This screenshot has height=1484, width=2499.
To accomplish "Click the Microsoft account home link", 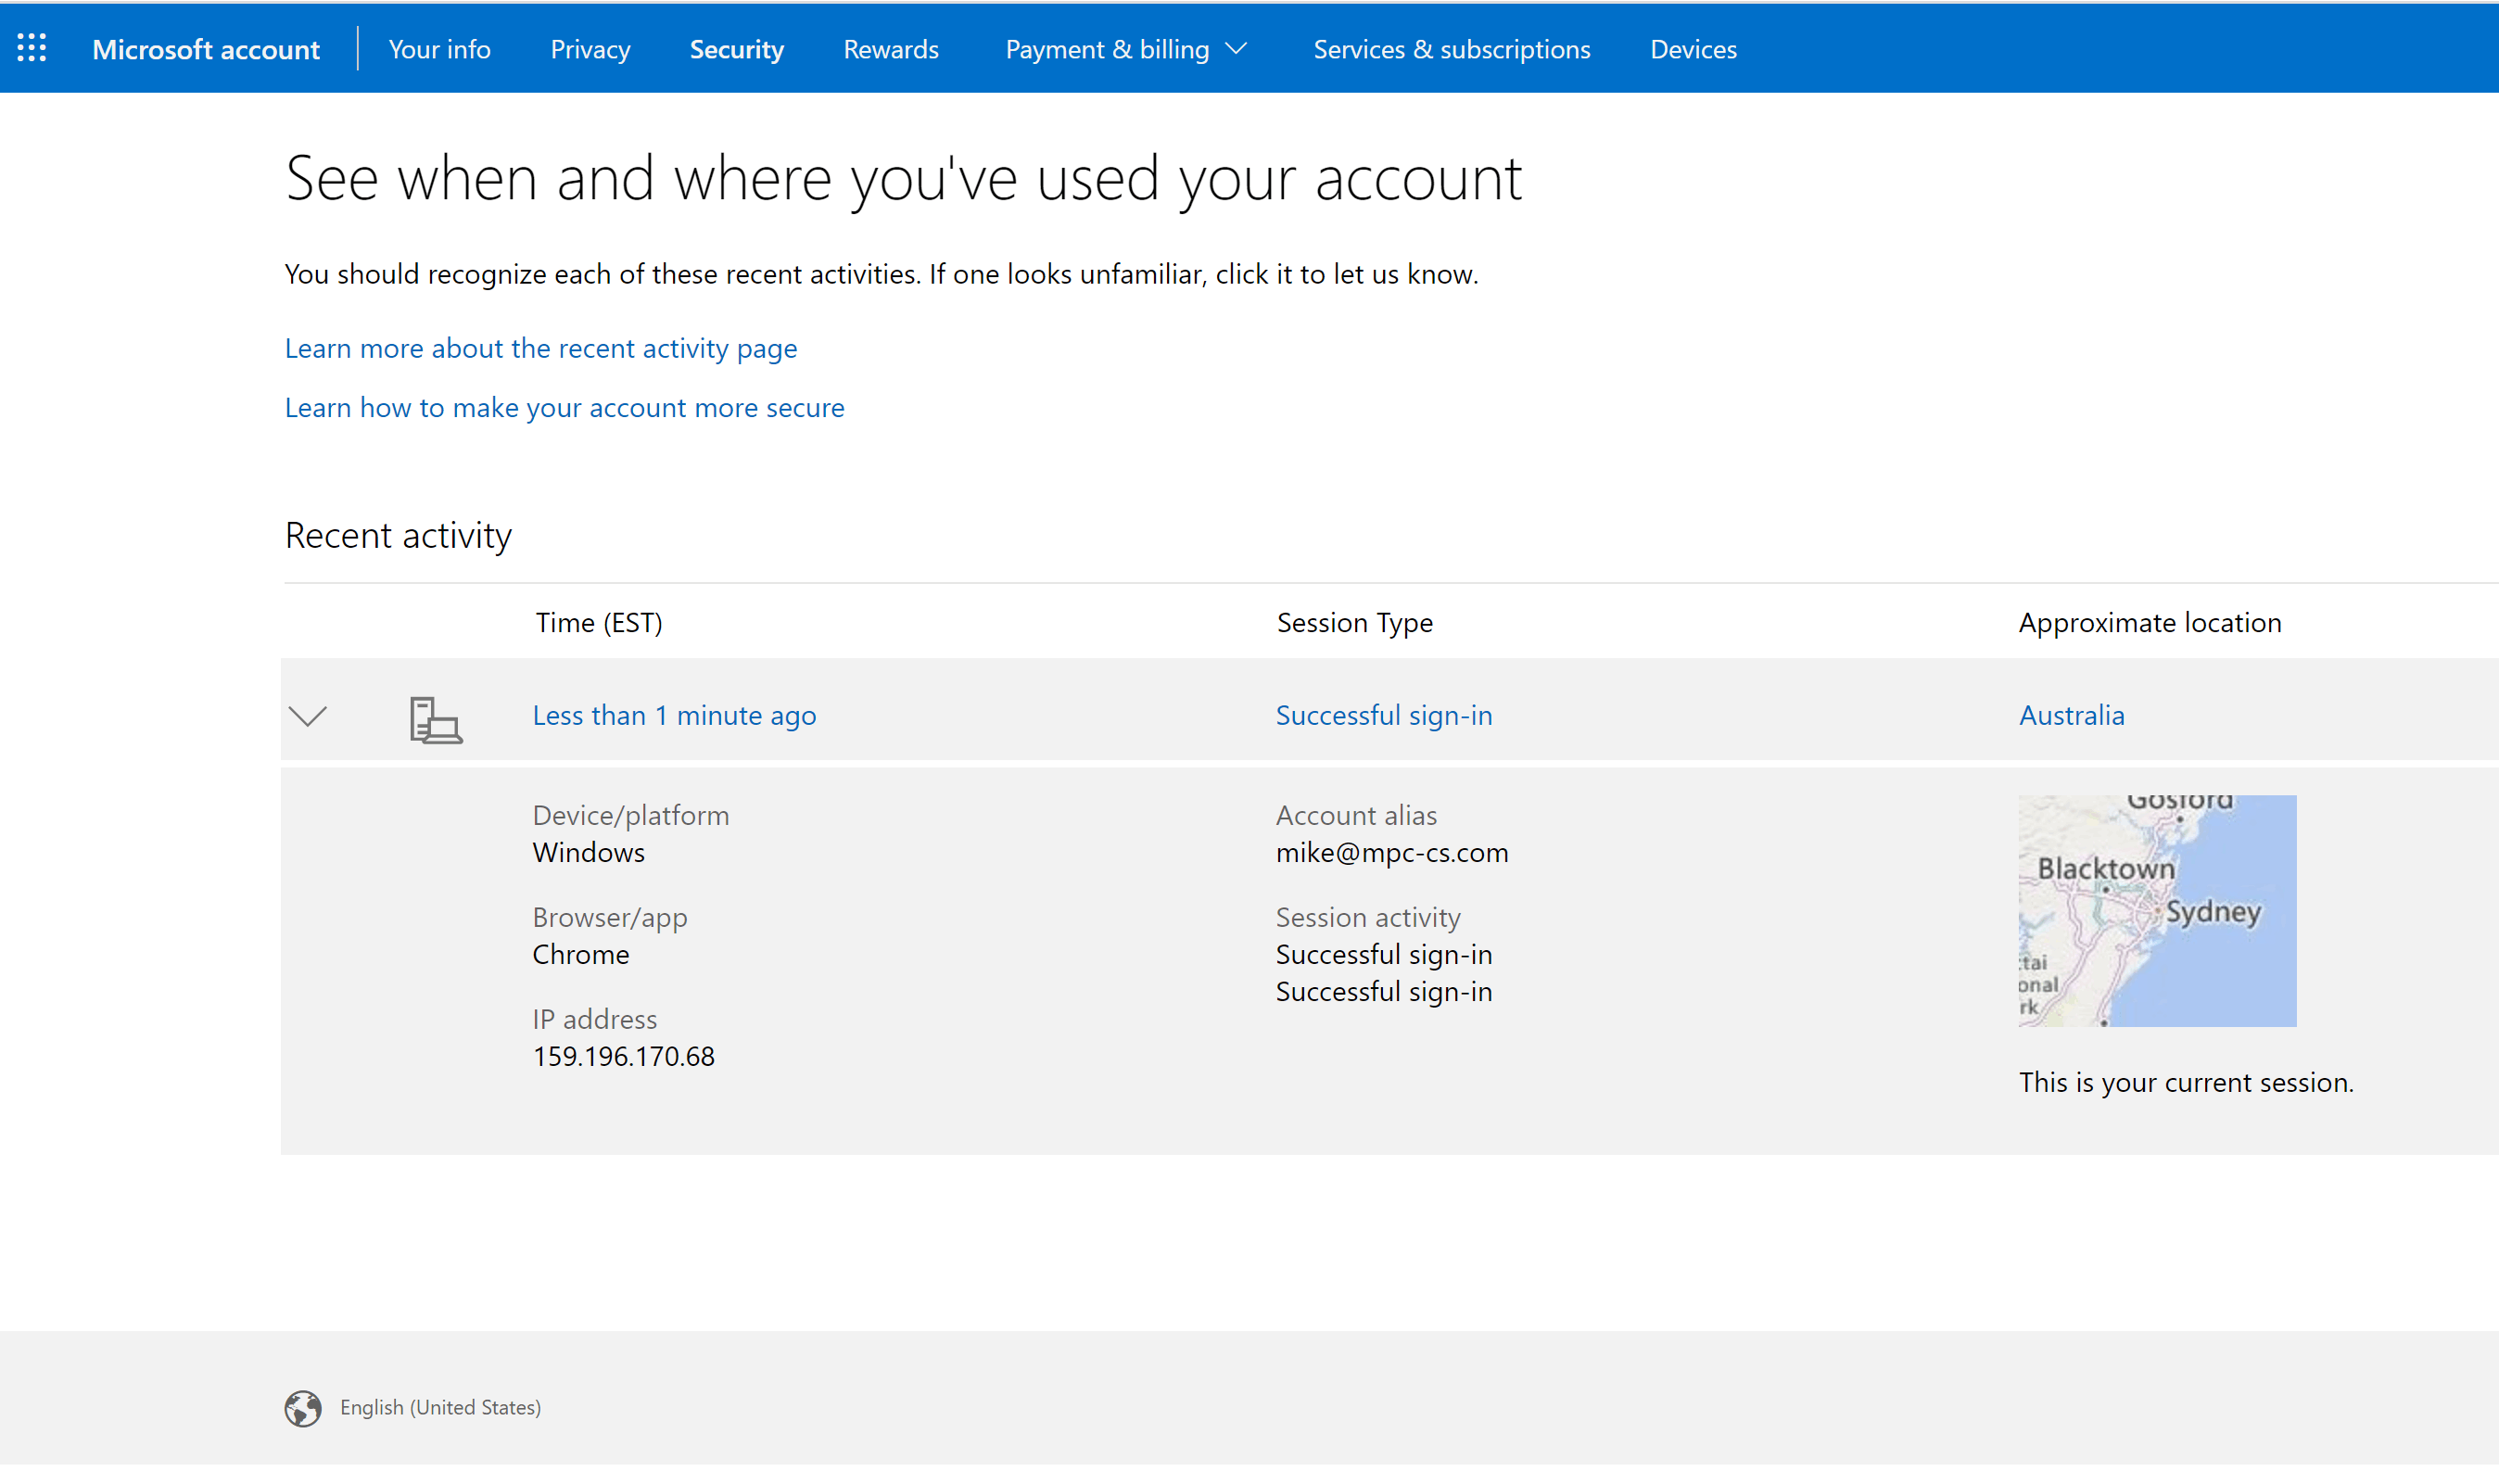I will [206, 49].
